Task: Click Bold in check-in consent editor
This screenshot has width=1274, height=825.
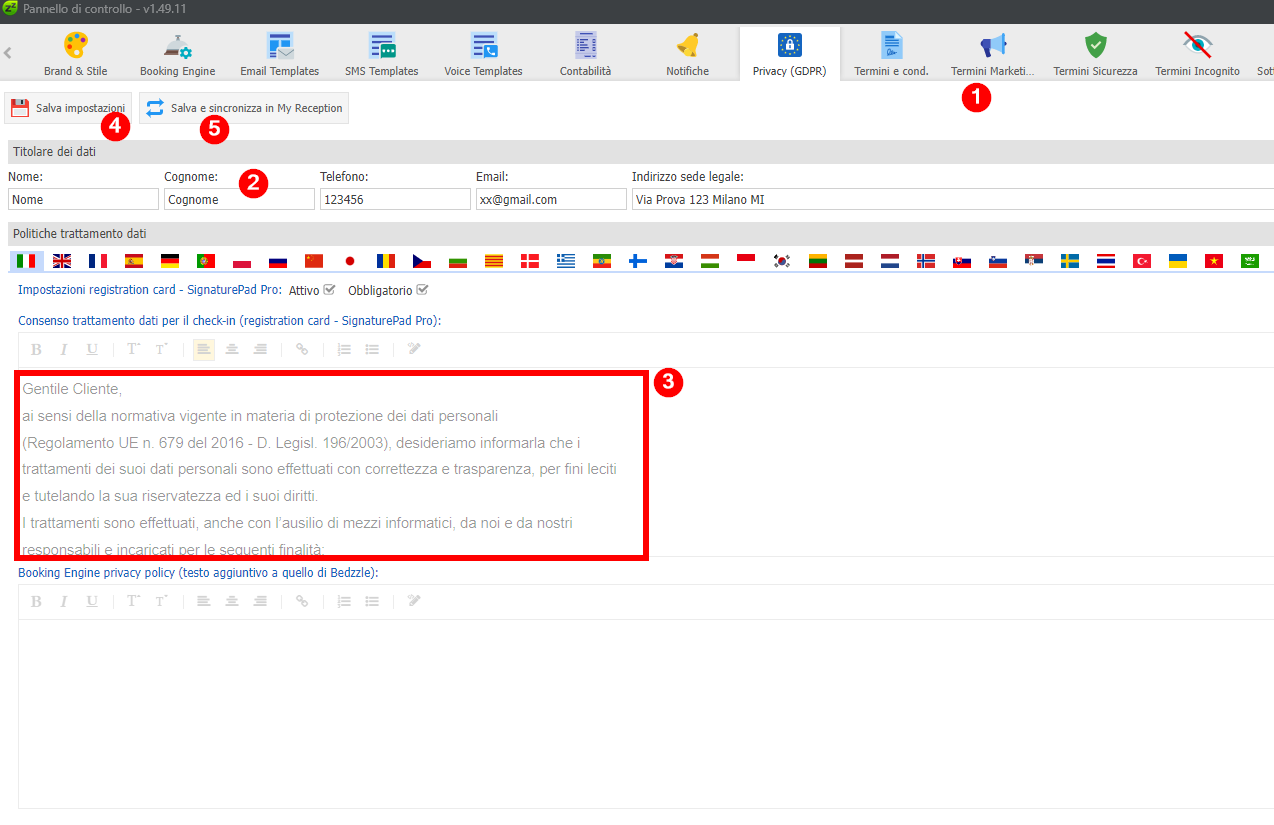Action: click(x=36, y=349)
